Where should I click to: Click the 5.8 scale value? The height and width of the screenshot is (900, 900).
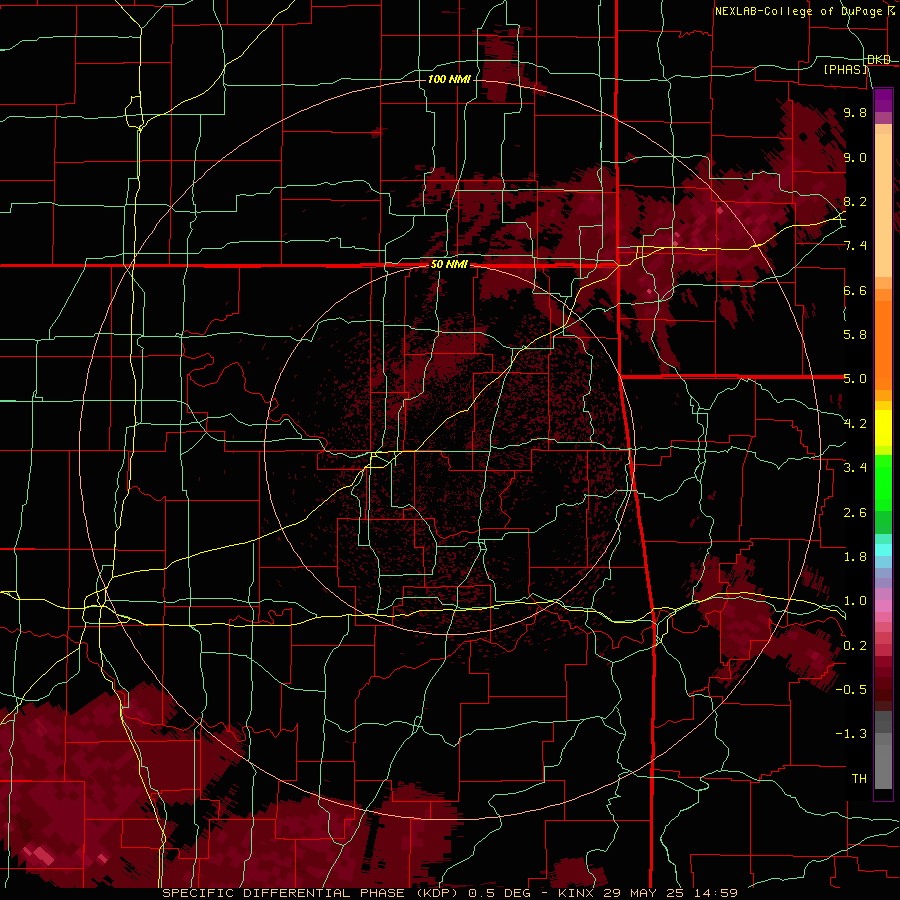(855, 335)
